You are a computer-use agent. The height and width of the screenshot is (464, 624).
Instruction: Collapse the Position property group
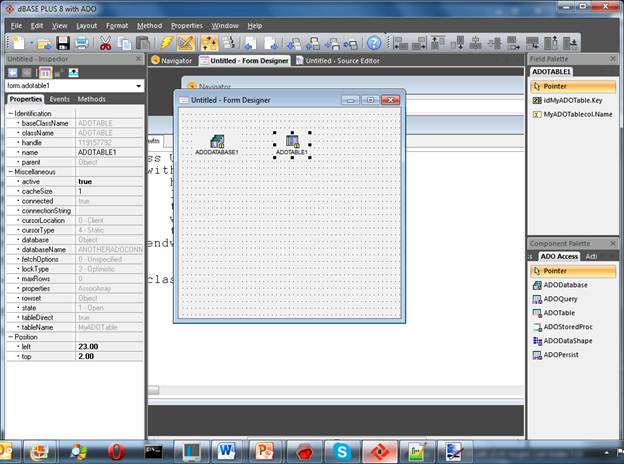tap(10, 336)
